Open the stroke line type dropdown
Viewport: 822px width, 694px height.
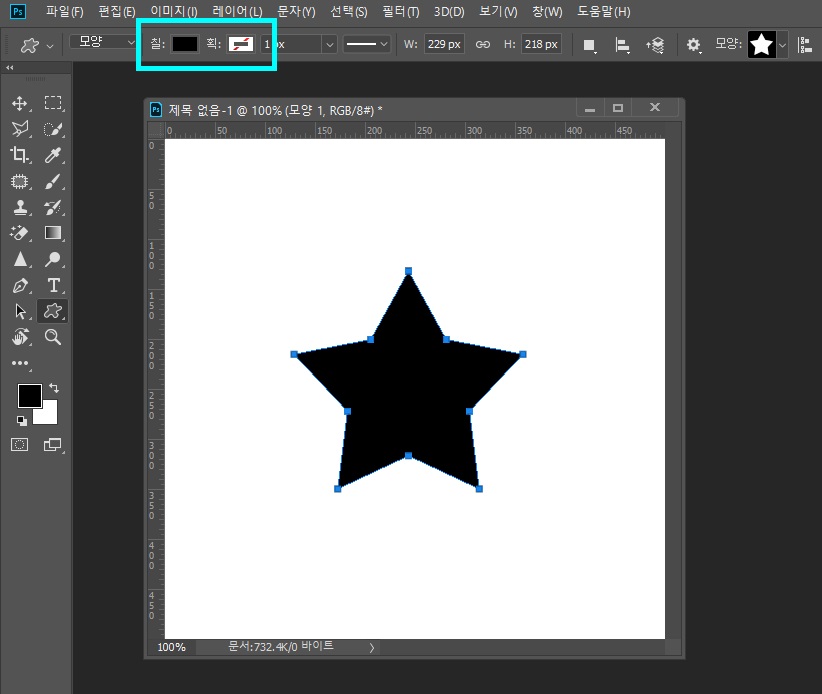(367, 45)
